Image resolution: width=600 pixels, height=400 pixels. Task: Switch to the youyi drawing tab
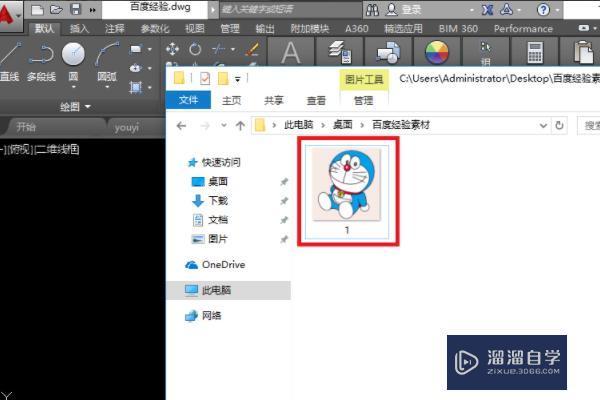pos(127,127)
